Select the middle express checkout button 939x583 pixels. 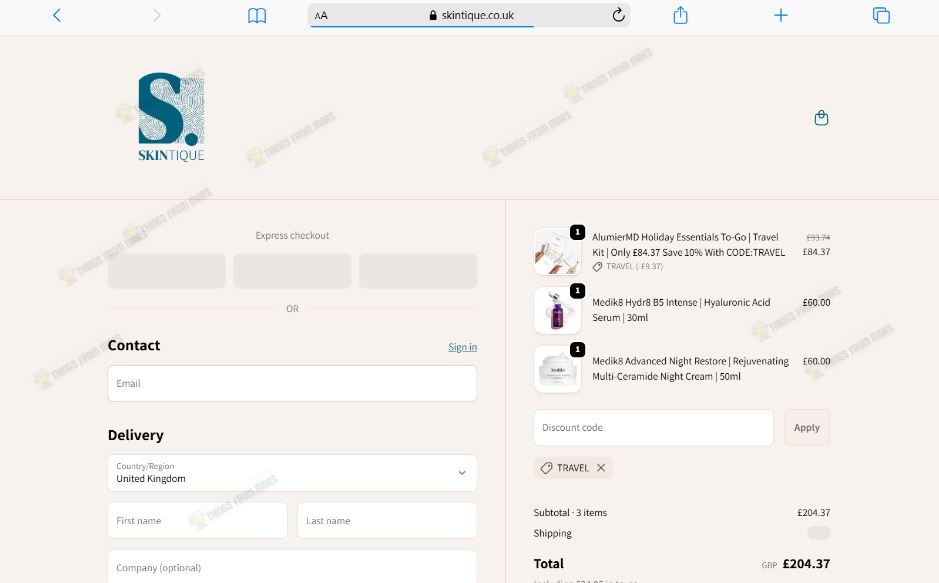pos(292,271)
